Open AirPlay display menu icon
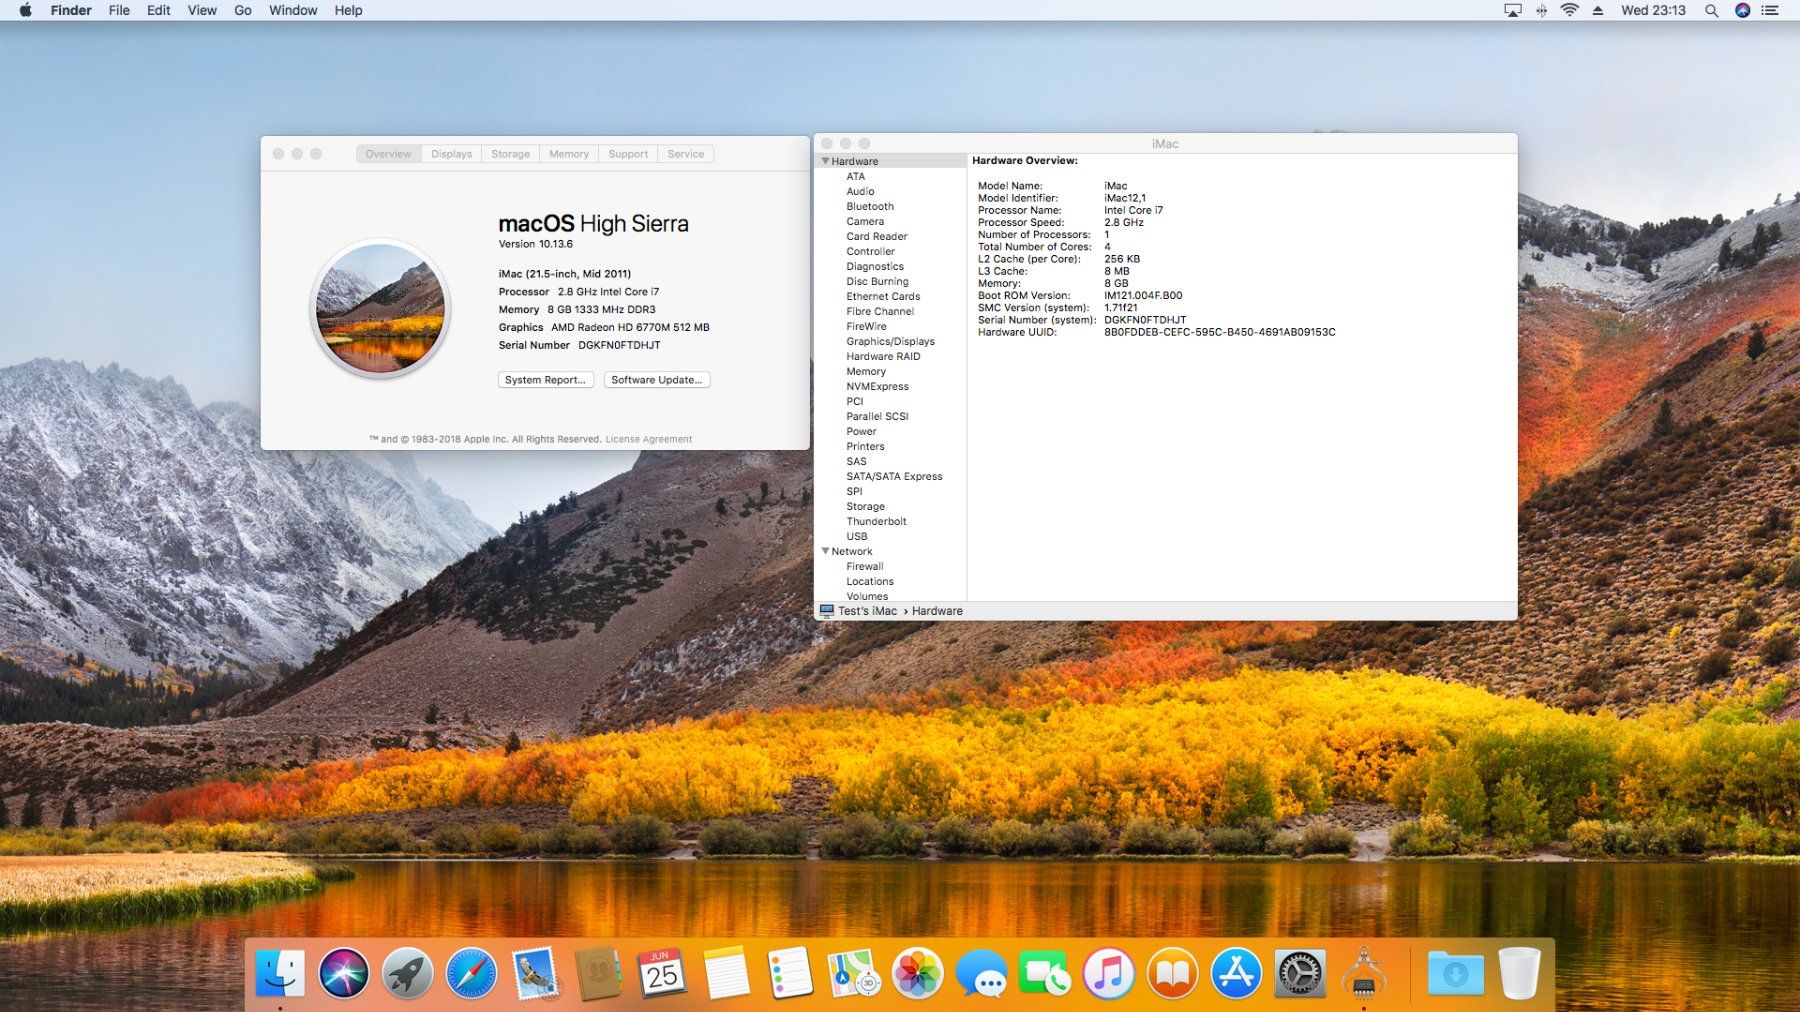 point(1513,10)
